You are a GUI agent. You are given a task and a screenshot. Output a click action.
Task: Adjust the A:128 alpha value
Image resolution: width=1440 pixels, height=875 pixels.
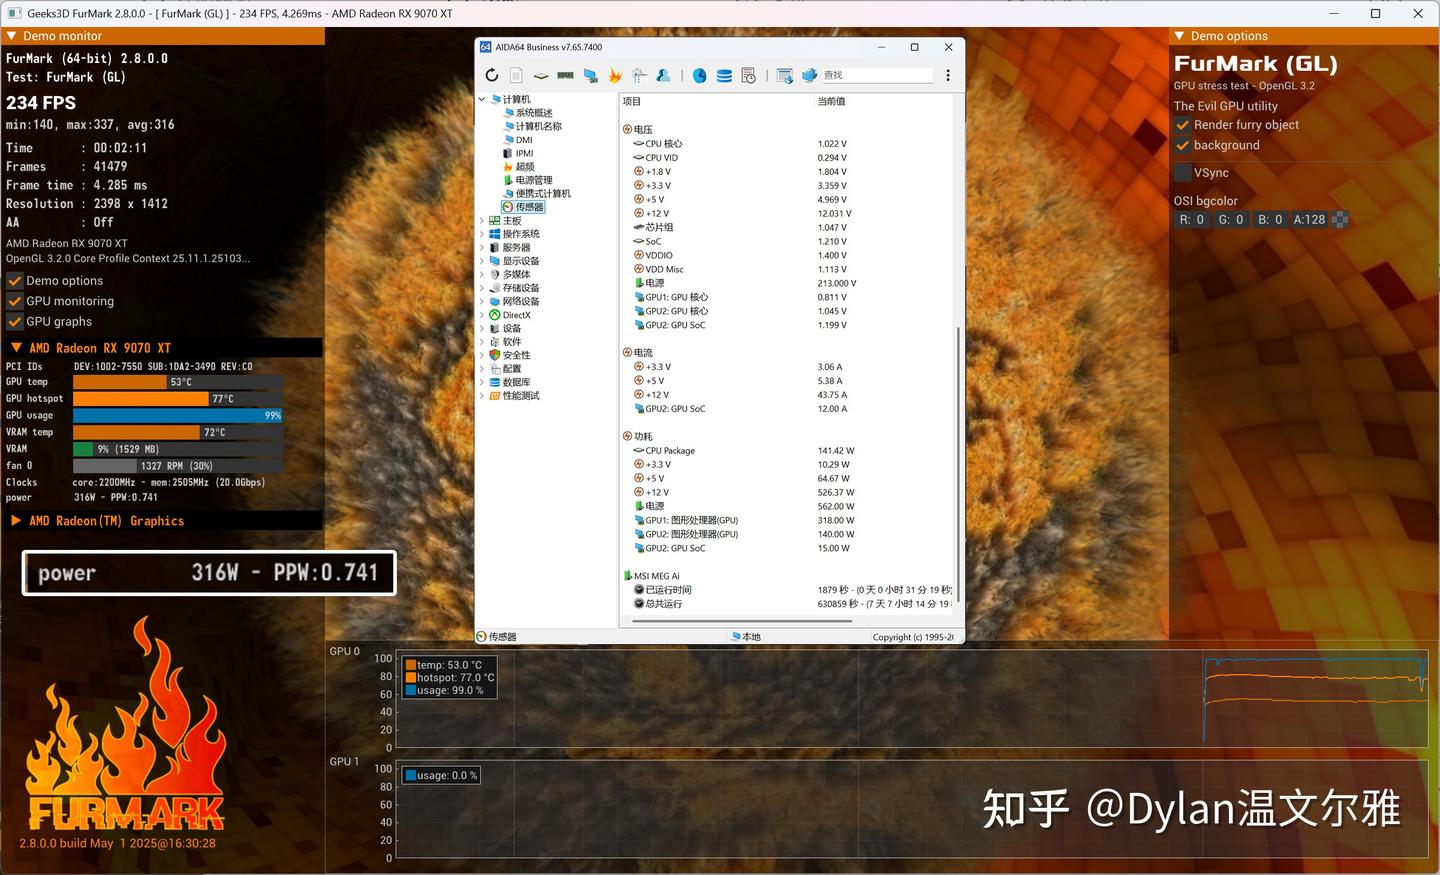[1309, 219]
